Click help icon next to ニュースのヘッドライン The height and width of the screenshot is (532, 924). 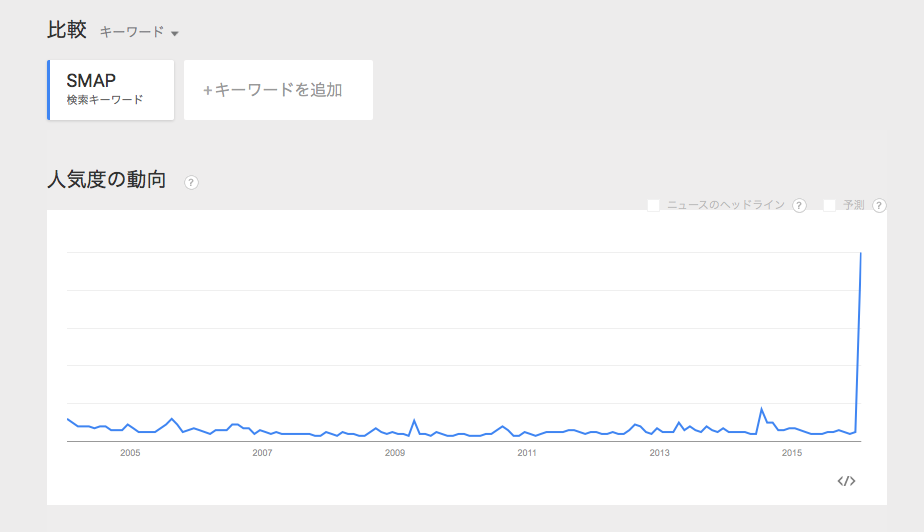[799, 206]
